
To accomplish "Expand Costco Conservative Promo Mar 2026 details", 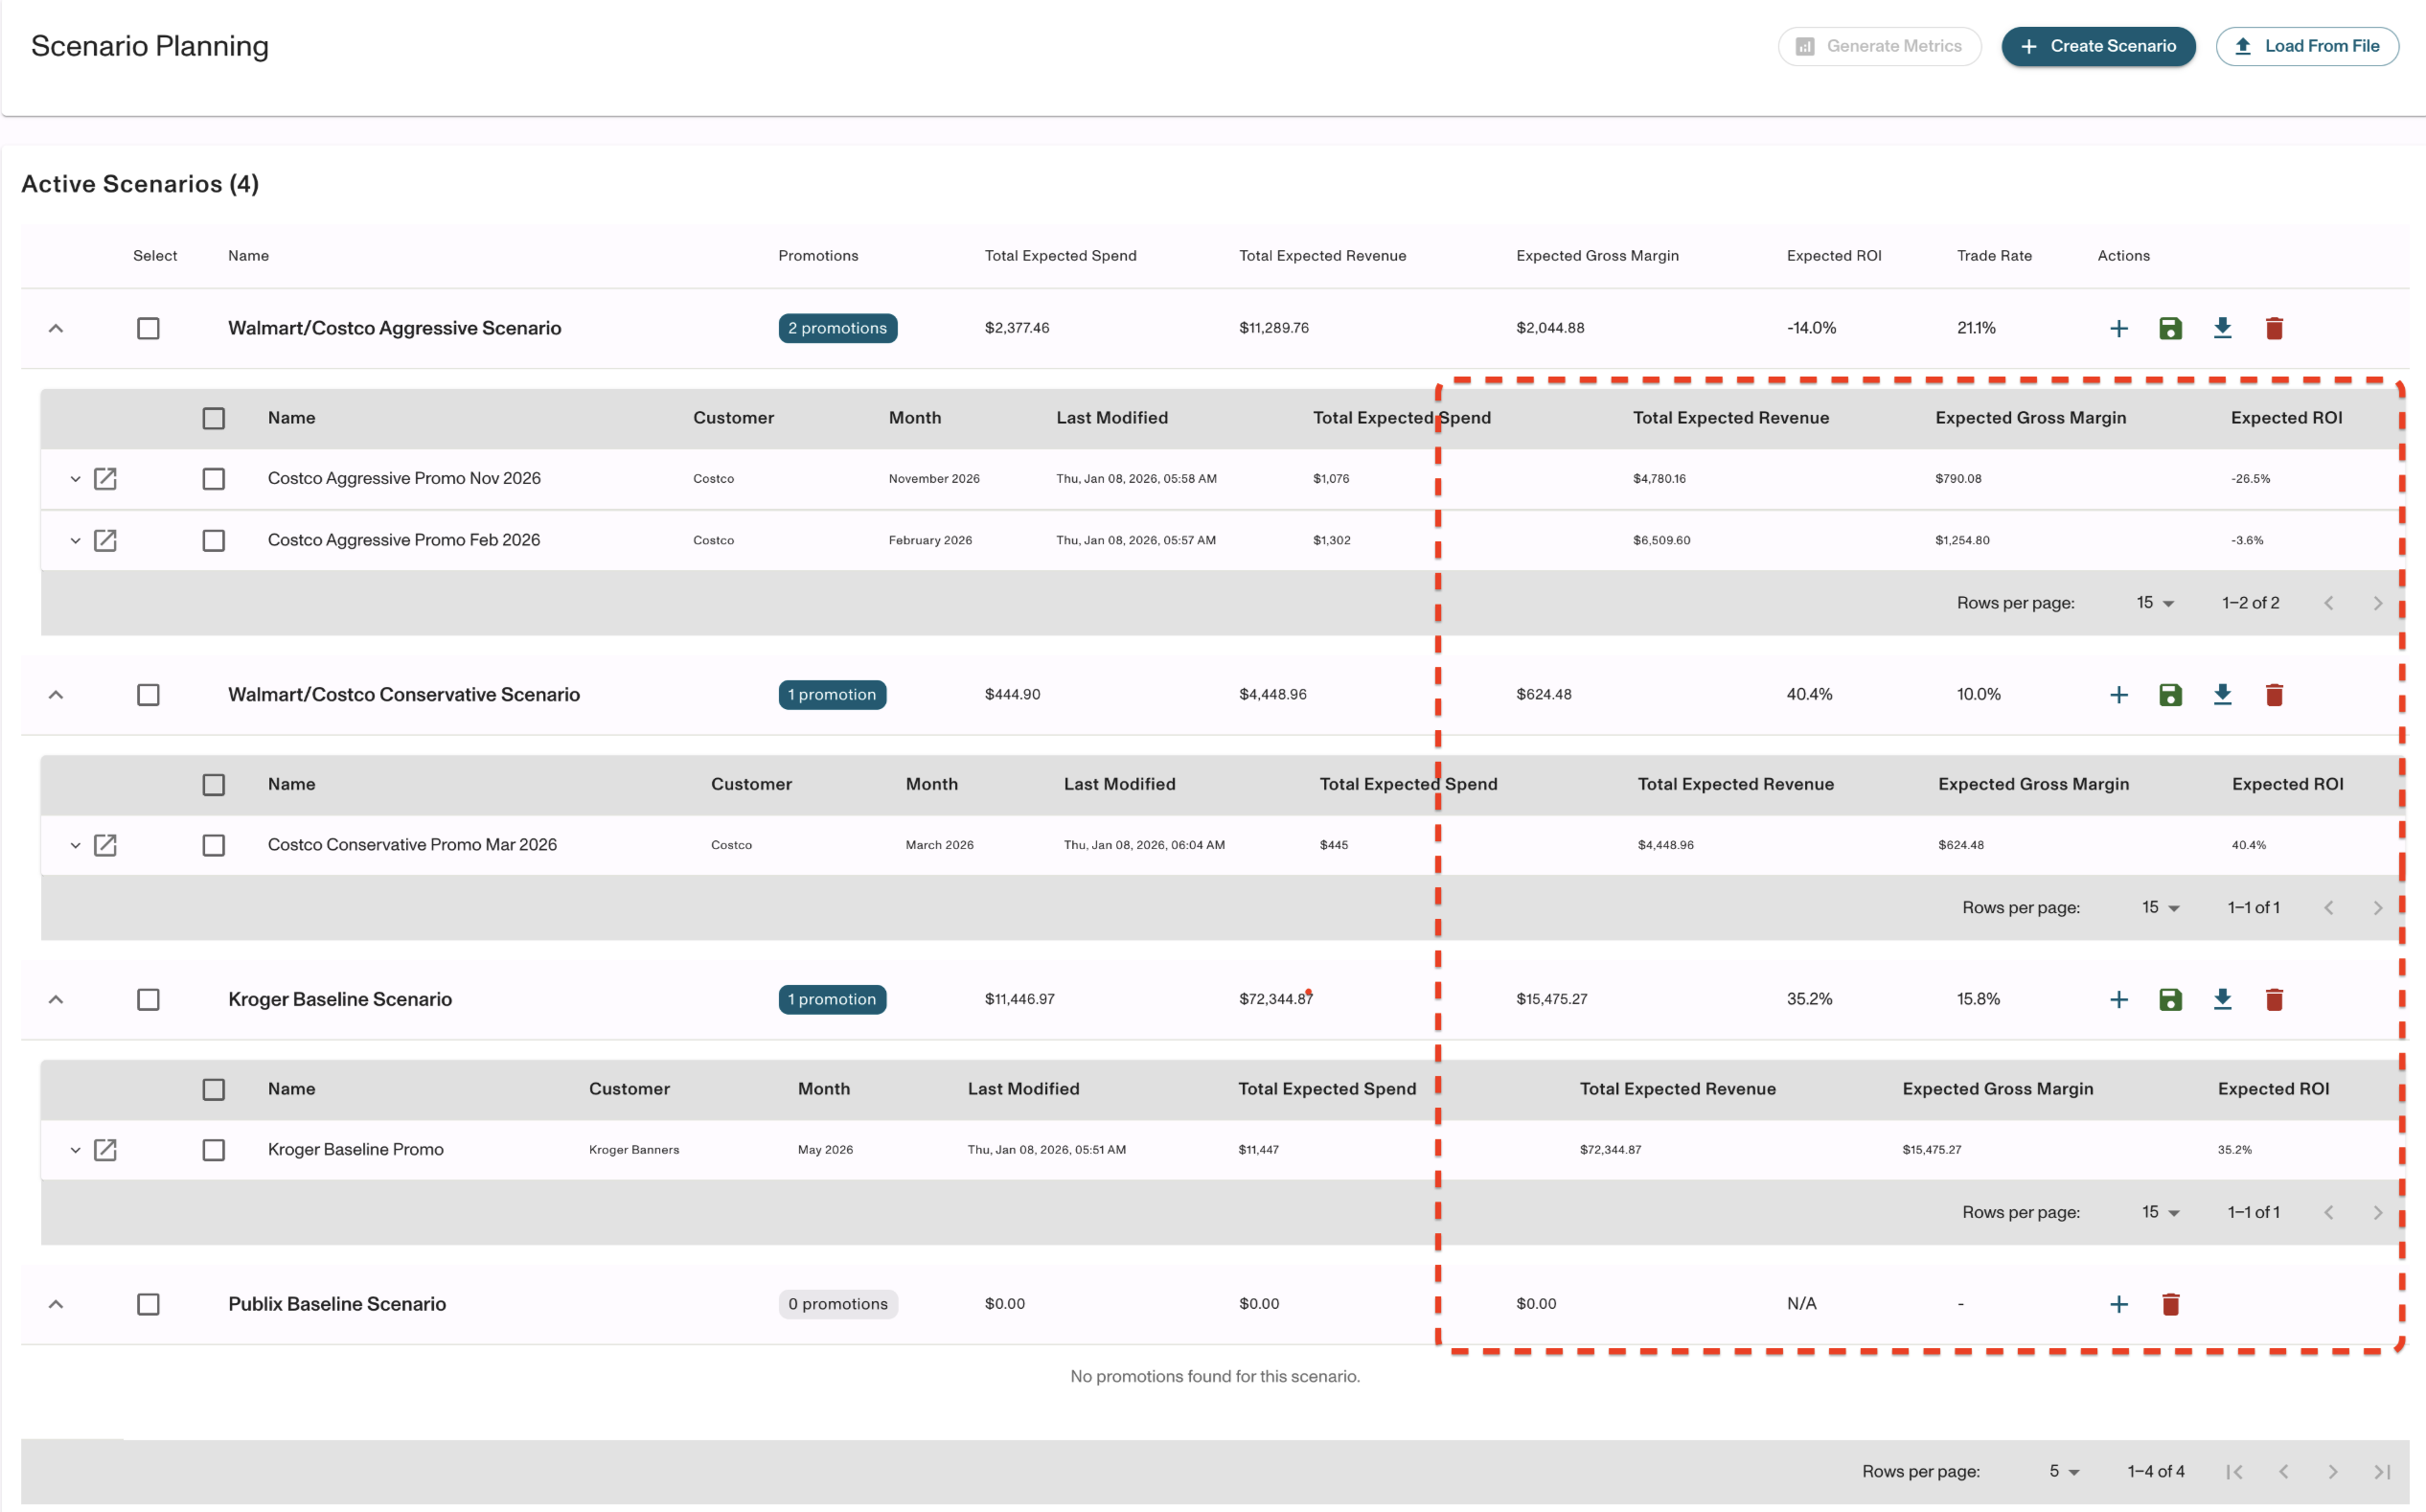I will click(75, 845).
